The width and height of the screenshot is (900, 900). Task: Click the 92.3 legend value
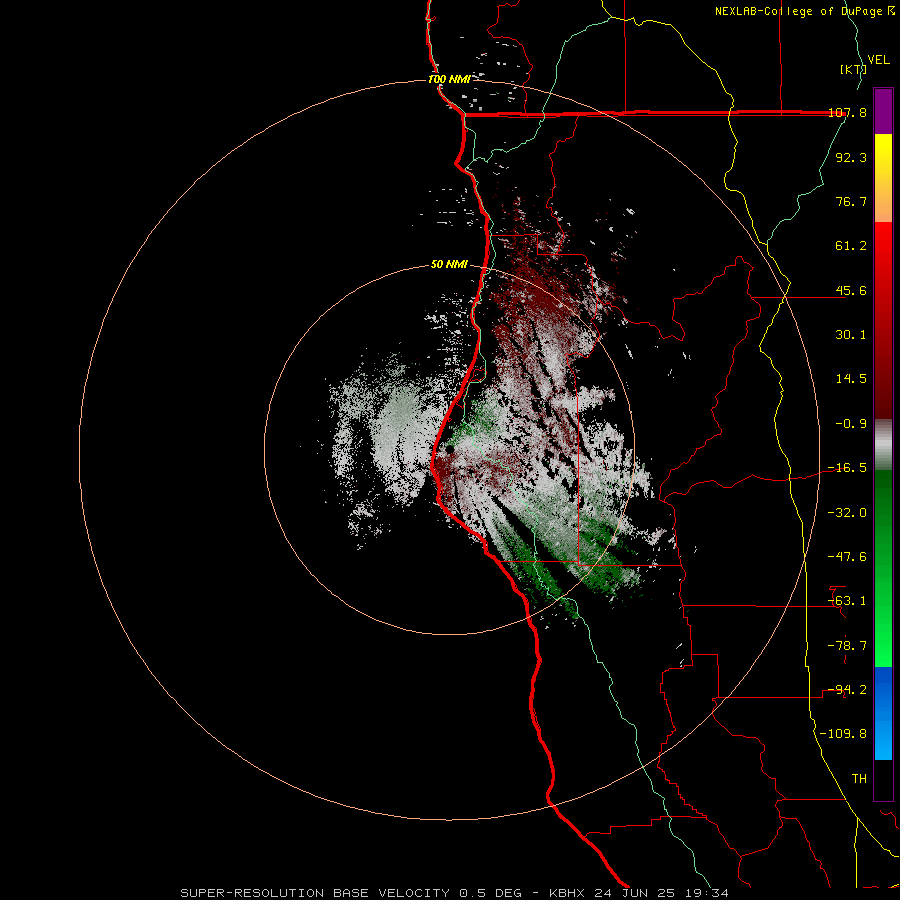coord(851,157)
